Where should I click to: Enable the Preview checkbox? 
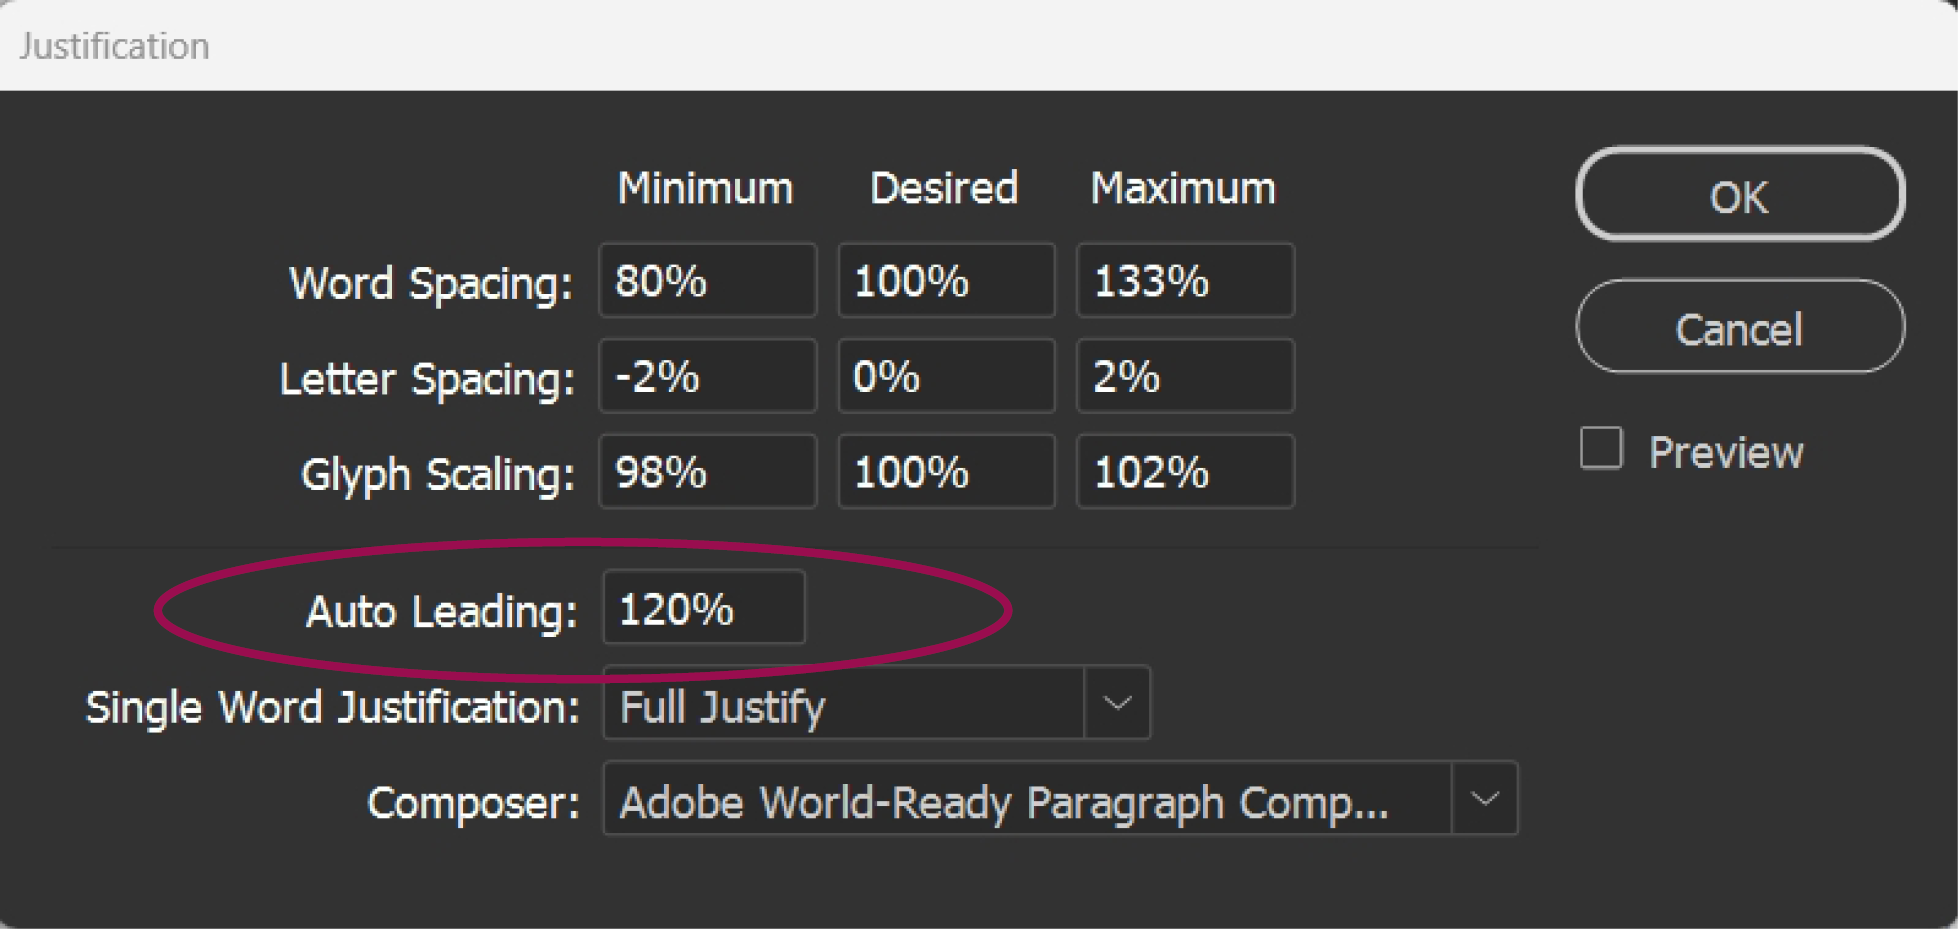pos(1601,448)
